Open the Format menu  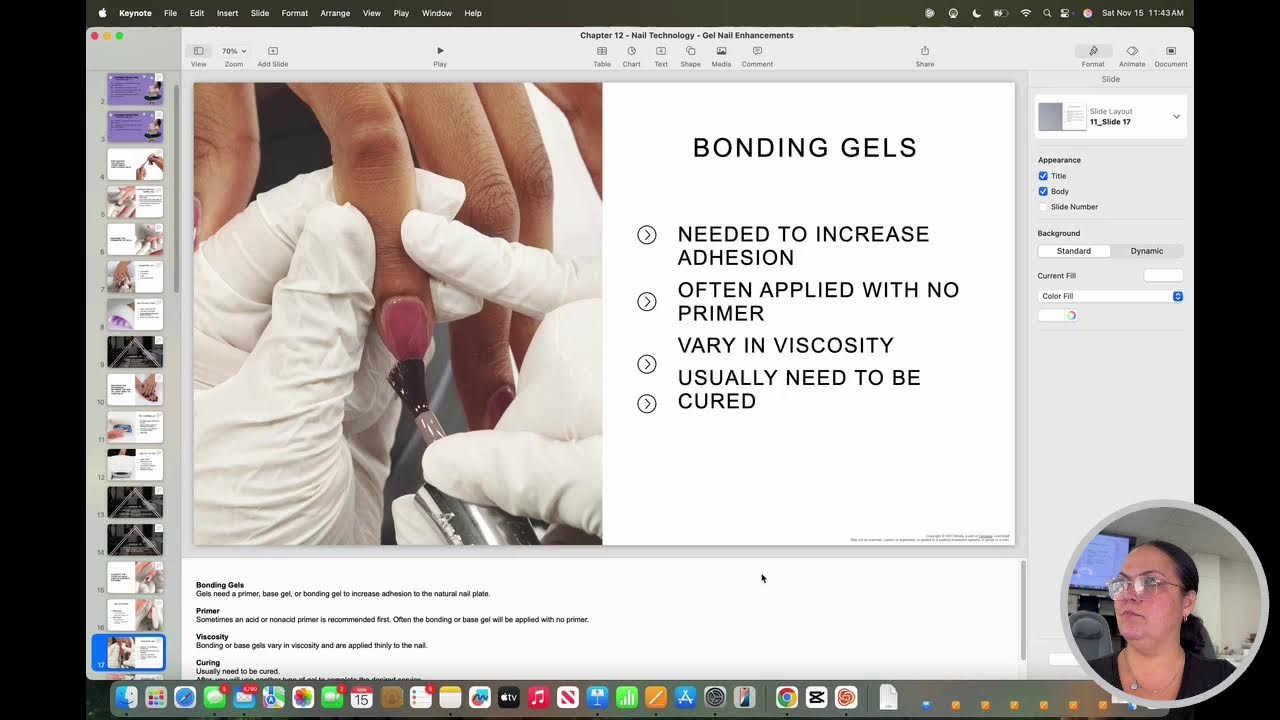[295, 13]
